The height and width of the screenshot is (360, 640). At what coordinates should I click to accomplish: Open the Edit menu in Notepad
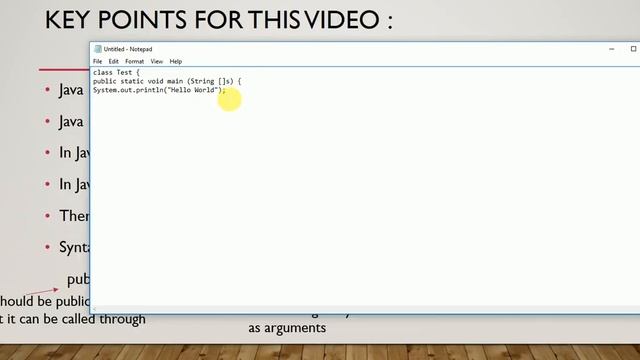coord(113,62)
